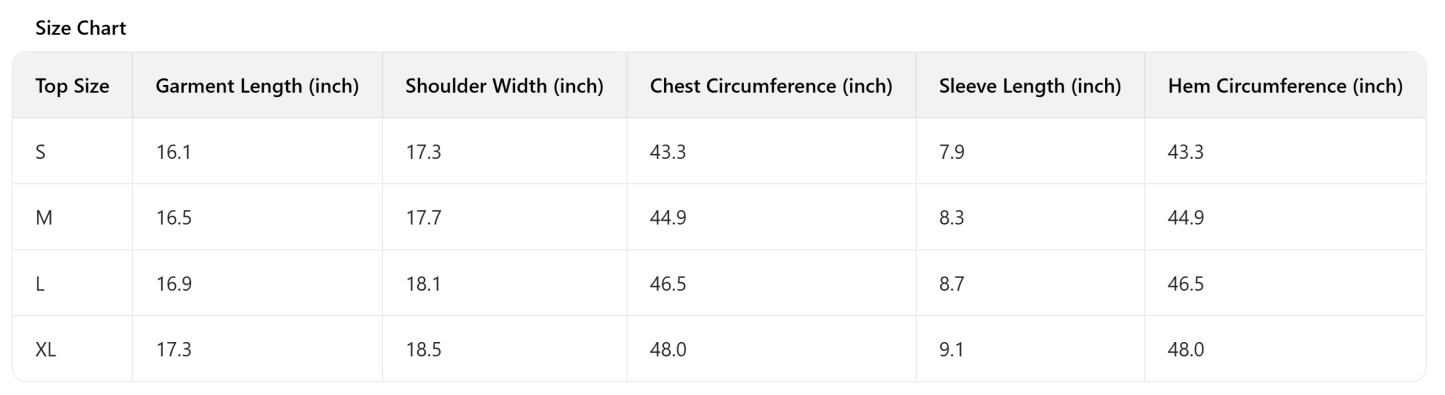The image size is (1445, 395).
Task: Click garment length value 17.3 for XL
Action: pos(173,350)
